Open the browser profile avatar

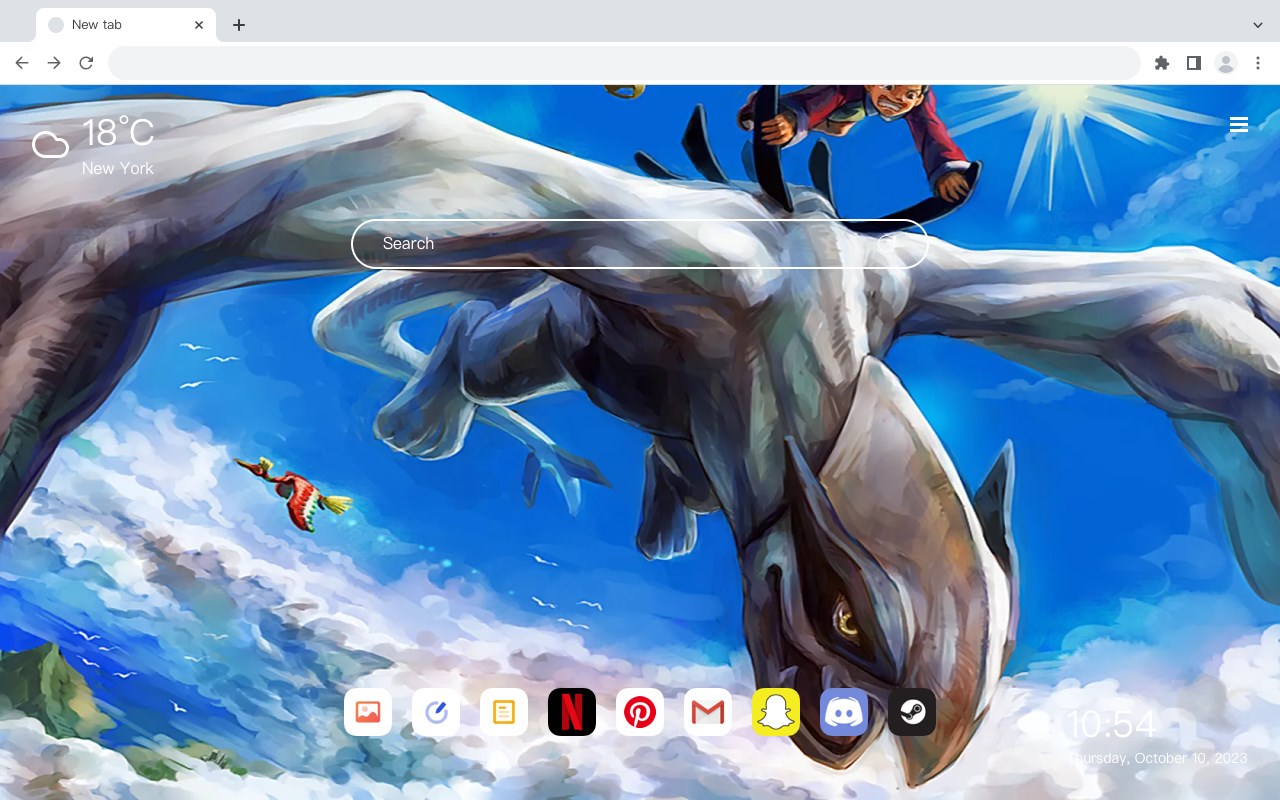(x=1226, y=63)
